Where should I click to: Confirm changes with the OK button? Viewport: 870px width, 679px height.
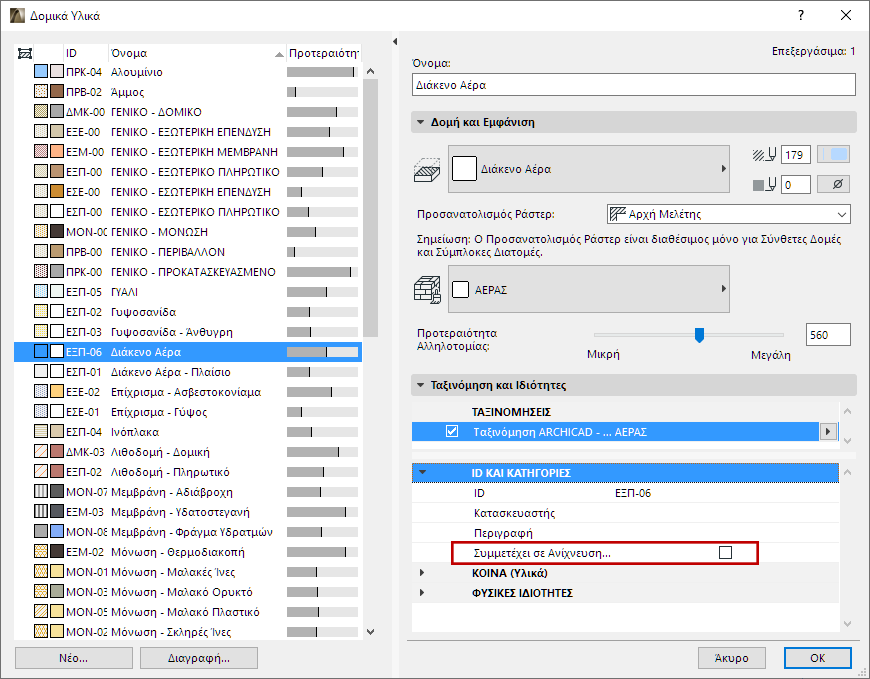[x=818, y=658]
